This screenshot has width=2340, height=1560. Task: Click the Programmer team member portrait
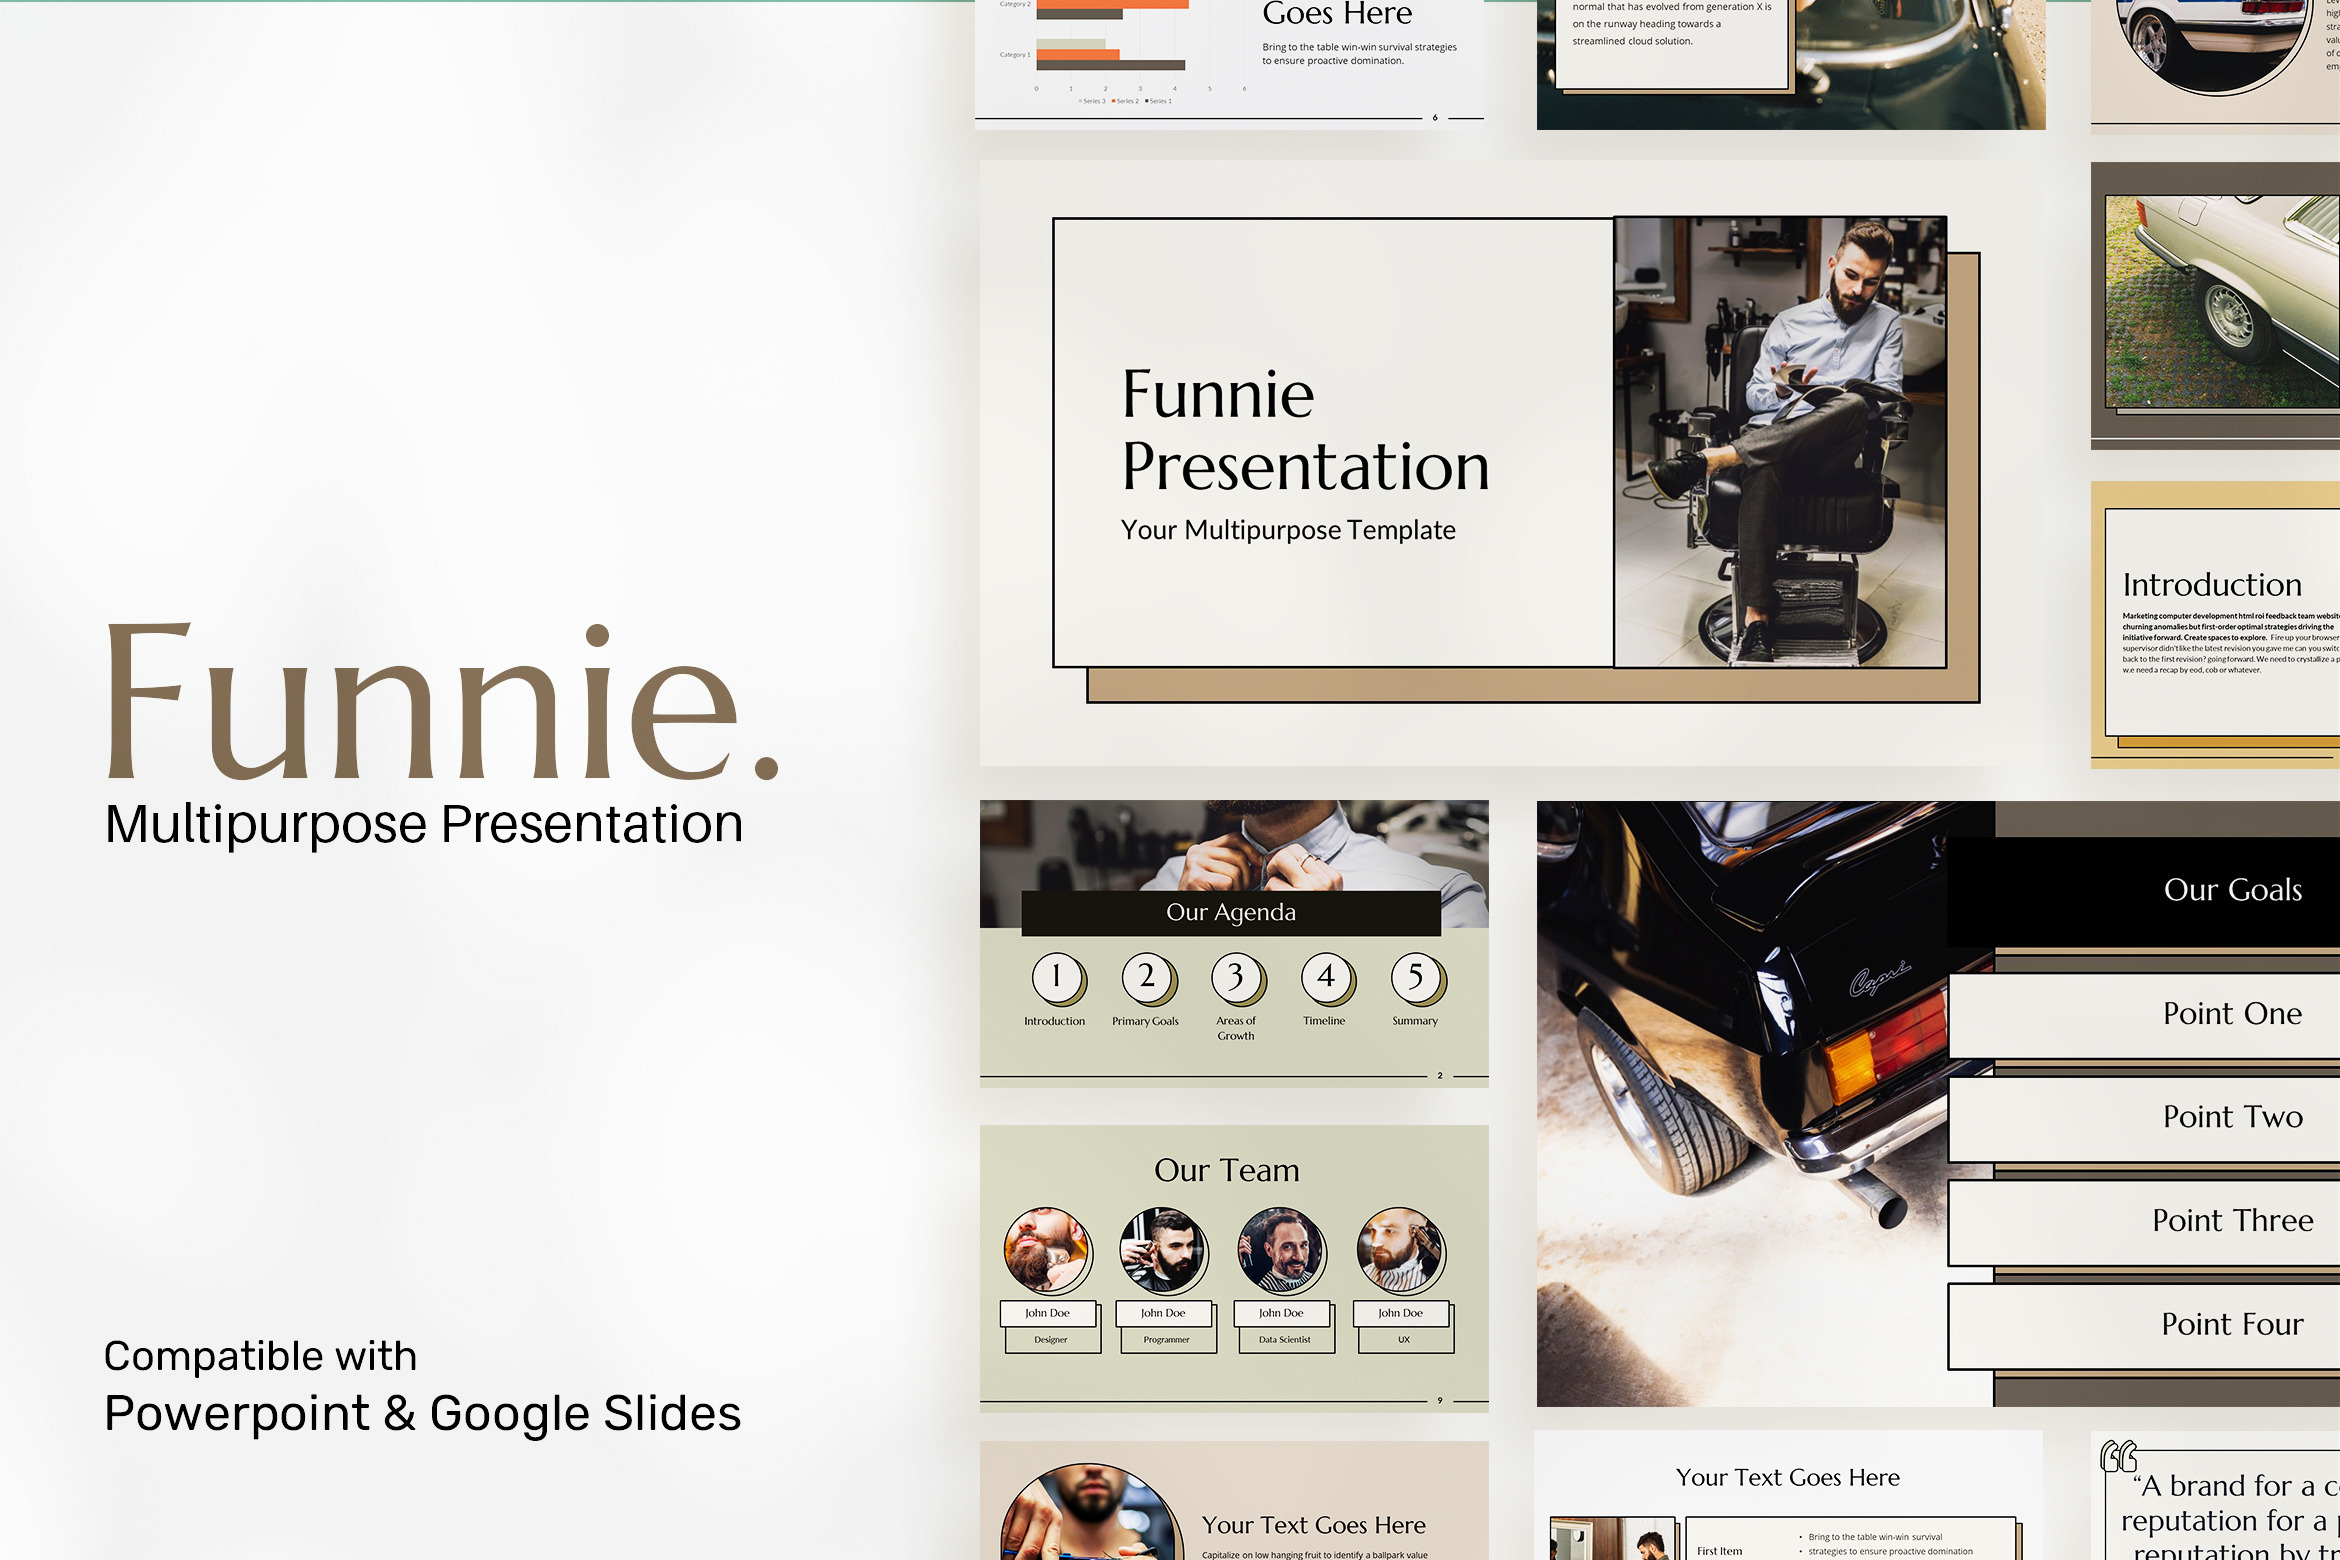(1163, 1250)
